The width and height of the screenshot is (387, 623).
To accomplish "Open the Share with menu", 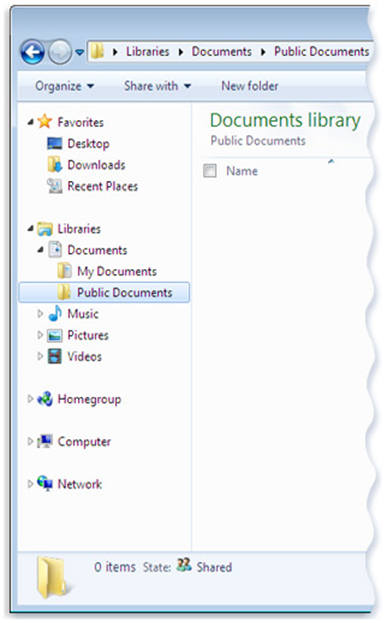I will click(157, 86).
